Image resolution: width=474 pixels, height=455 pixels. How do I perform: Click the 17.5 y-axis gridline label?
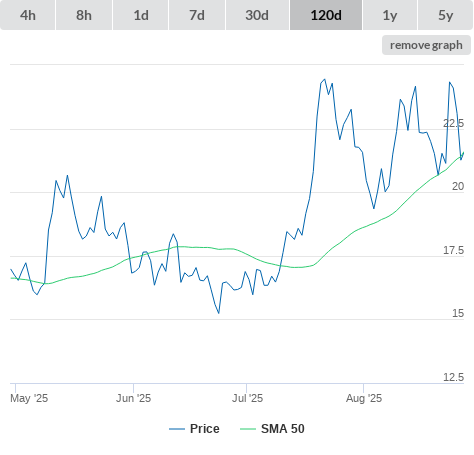pyautogui.click(x=453, y=250)
